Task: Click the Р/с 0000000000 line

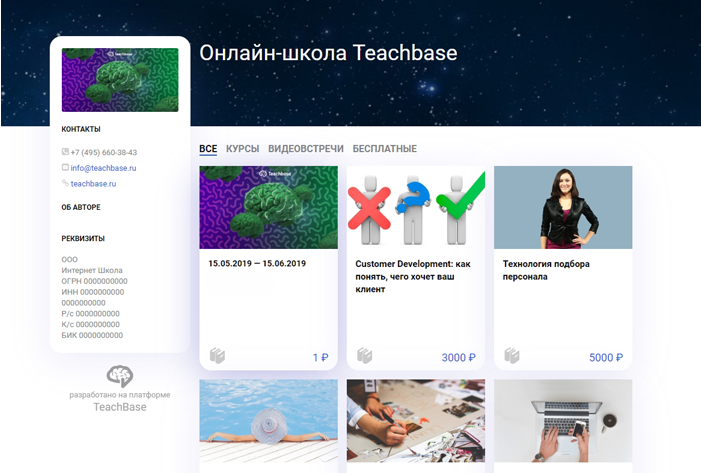Action: click(x=90, y=314)
